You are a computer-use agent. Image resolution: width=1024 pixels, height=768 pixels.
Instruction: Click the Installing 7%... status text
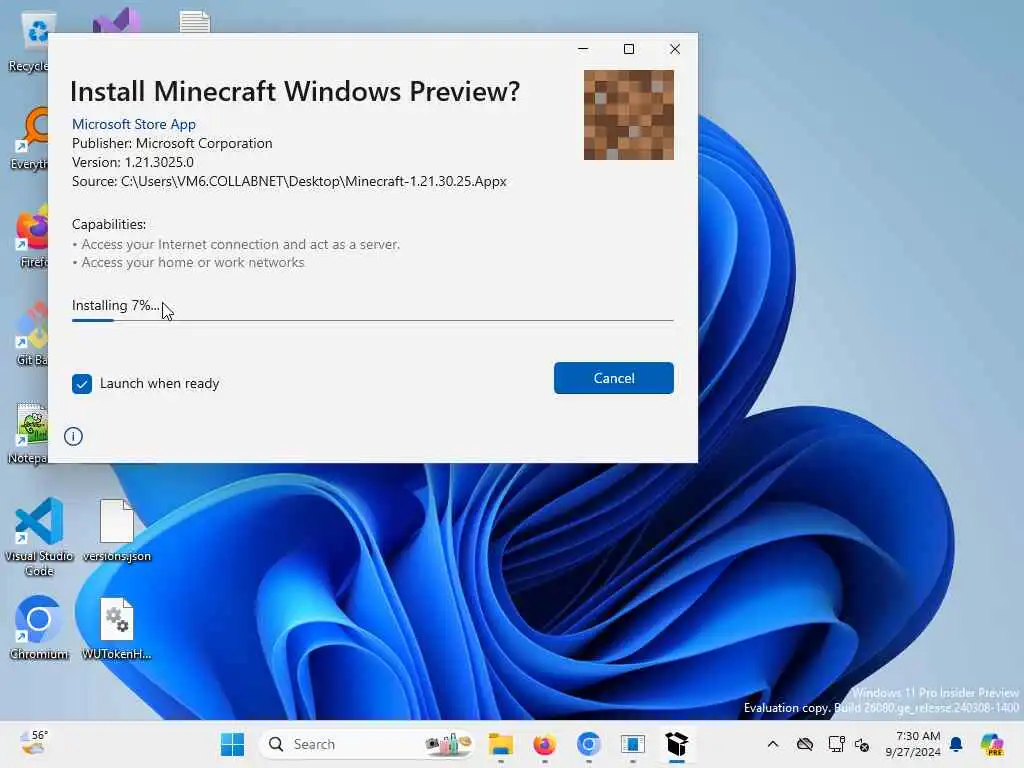(x=116, y=306)
